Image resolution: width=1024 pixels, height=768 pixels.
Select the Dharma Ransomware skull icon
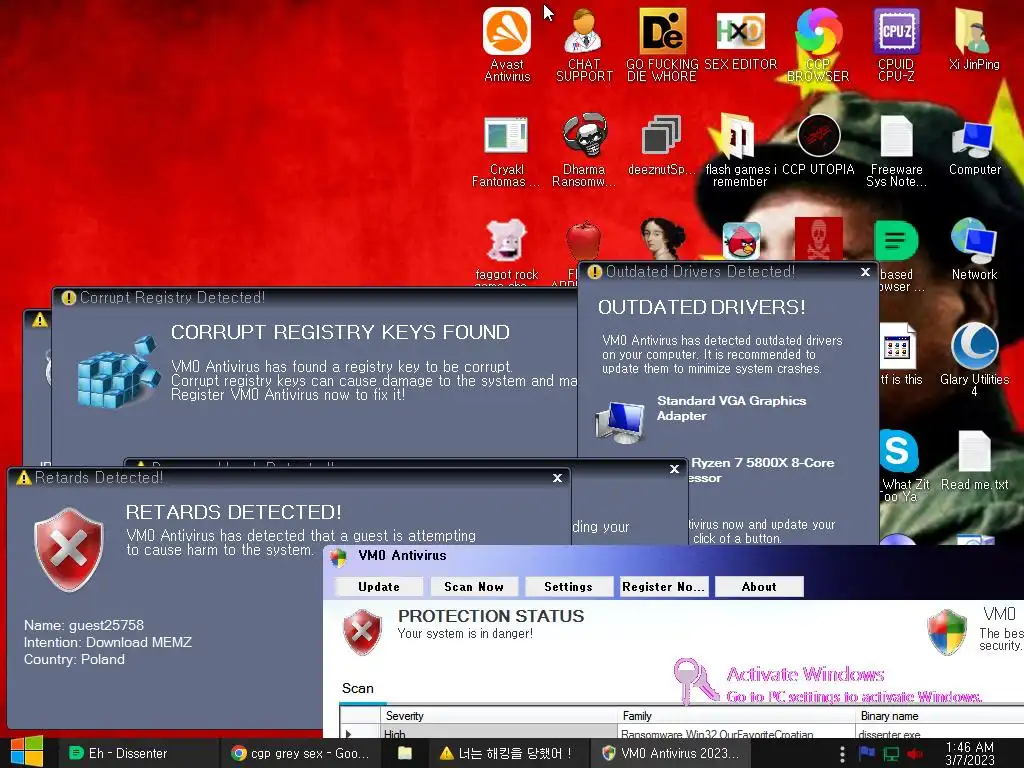point(584,150)
